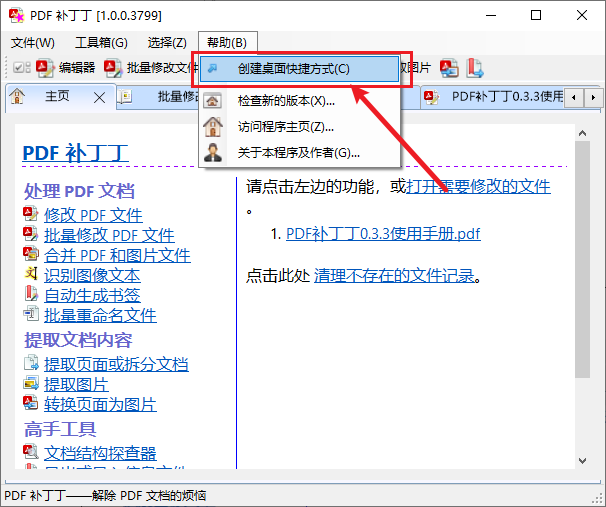Click the 清理不存在的文件记录 link
Image resolution: width=606 pixels, height=507 pixels.
394,276
